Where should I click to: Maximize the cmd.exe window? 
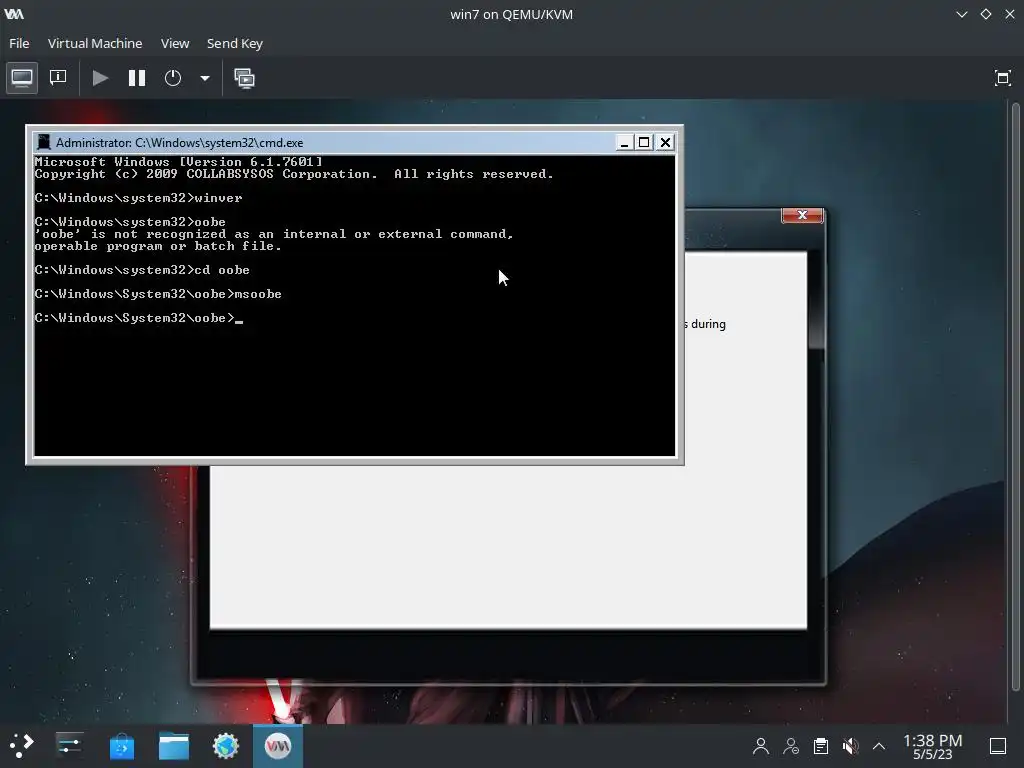pos(644,142)
